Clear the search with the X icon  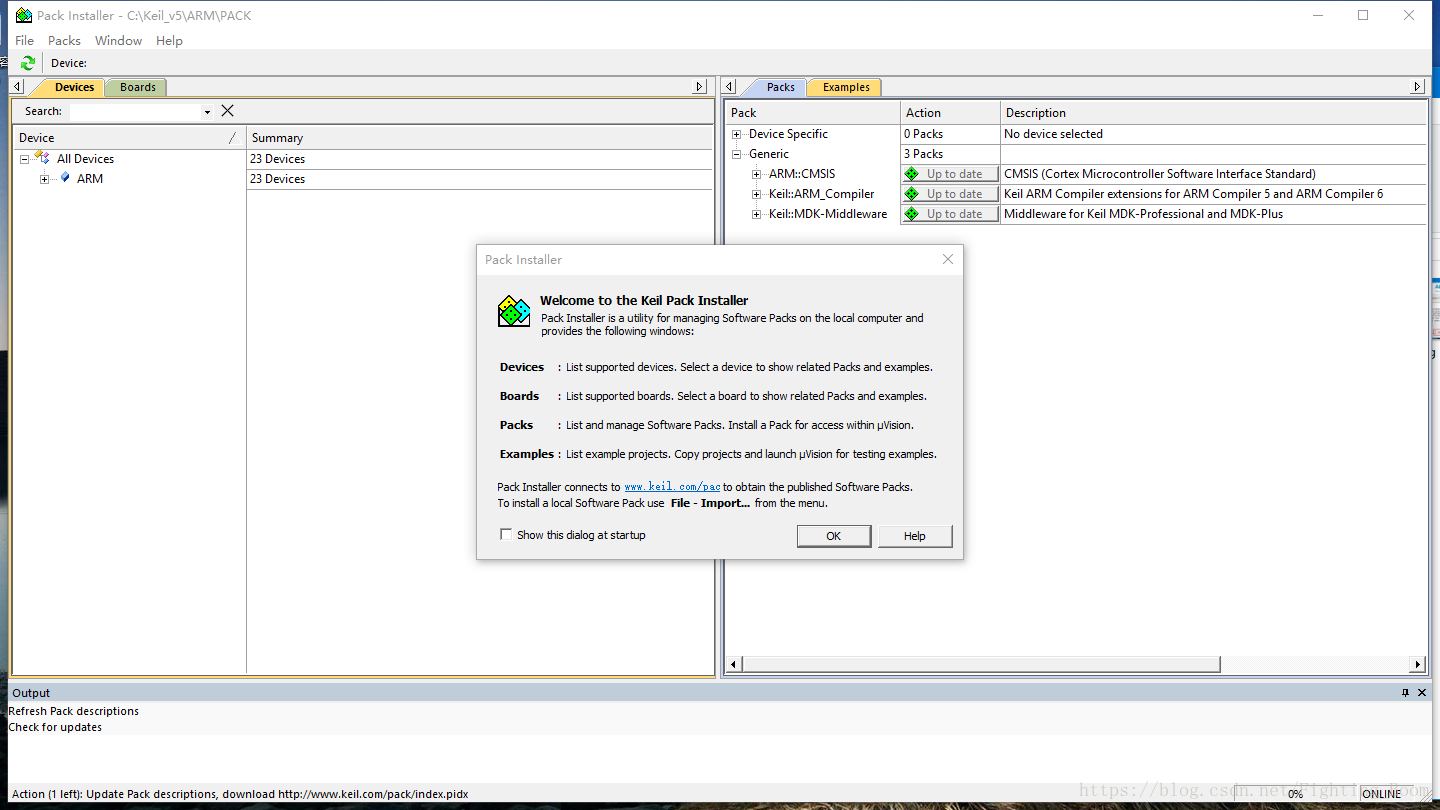click(x=227, y=111)
